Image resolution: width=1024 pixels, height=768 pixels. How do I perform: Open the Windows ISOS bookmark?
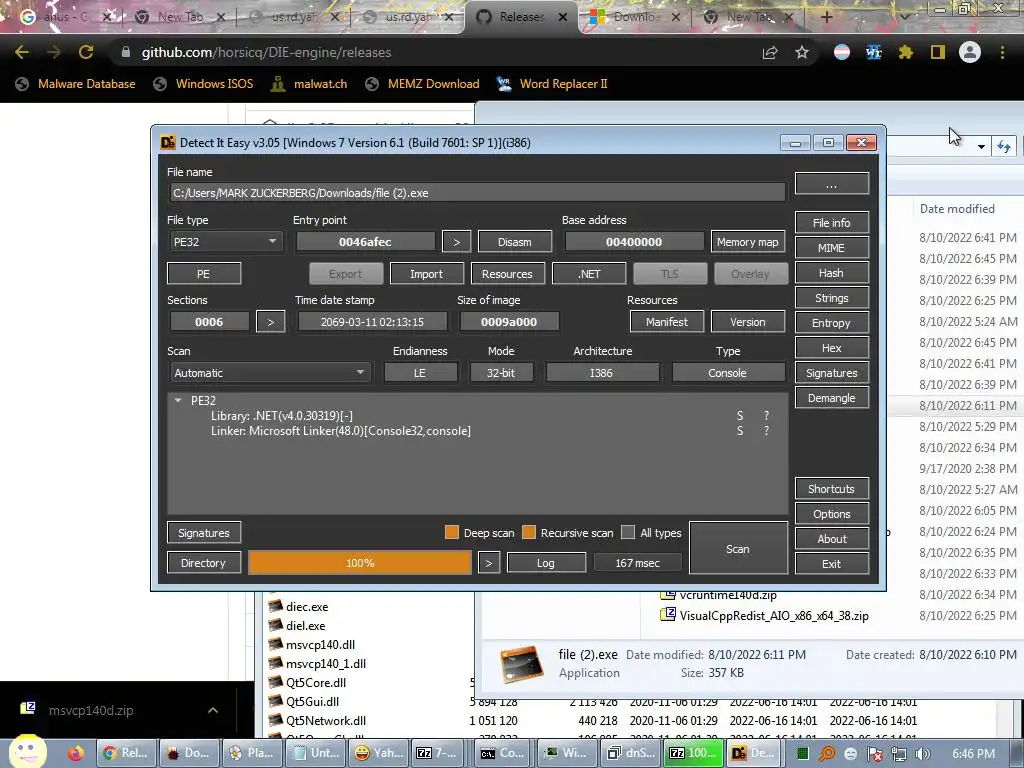pyautogui.click(x=203, y=84)
